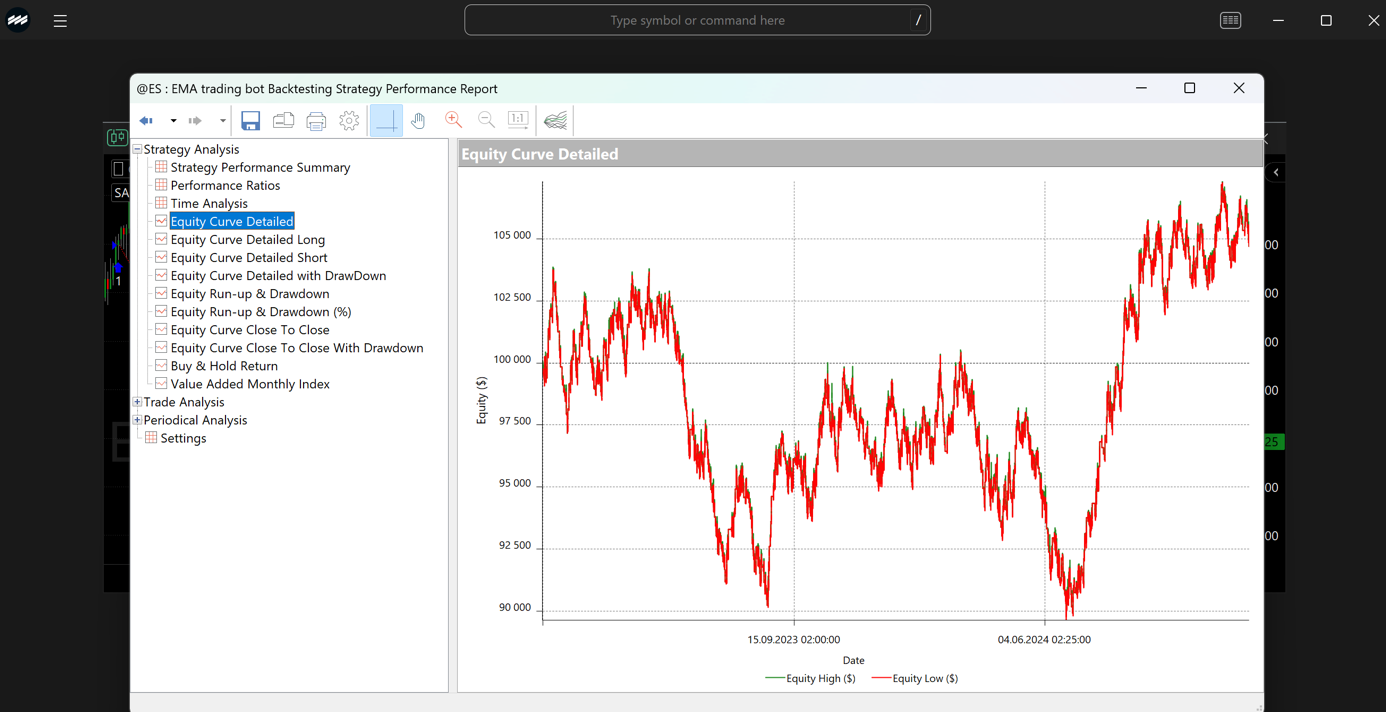Collapse the Strategy Analysis tree node
The height and width of the screenshot is (712, 1386).
[137, 149]
